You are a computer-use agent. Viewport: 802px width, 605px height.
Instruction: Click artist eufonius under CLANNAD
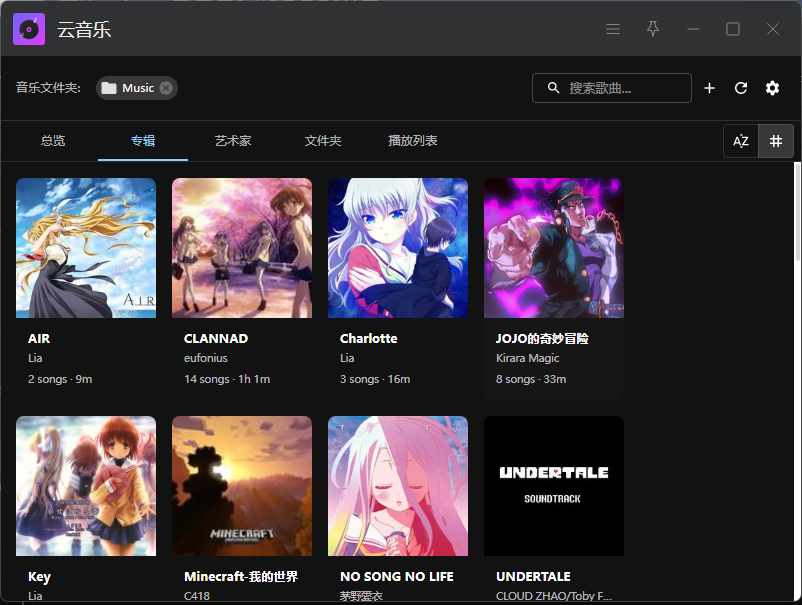206,358
